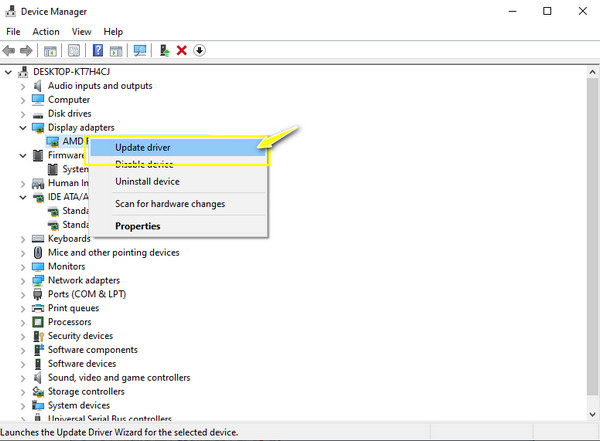Expand the Disk drives category arrow
This screenshot has height=441, width=600.
pyautogui.click(x=23, y=114)
